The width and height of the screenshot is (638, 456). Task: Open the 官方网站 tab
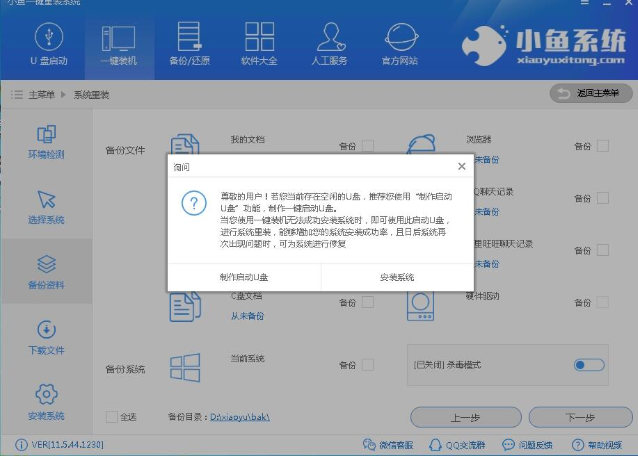[400, 45]
